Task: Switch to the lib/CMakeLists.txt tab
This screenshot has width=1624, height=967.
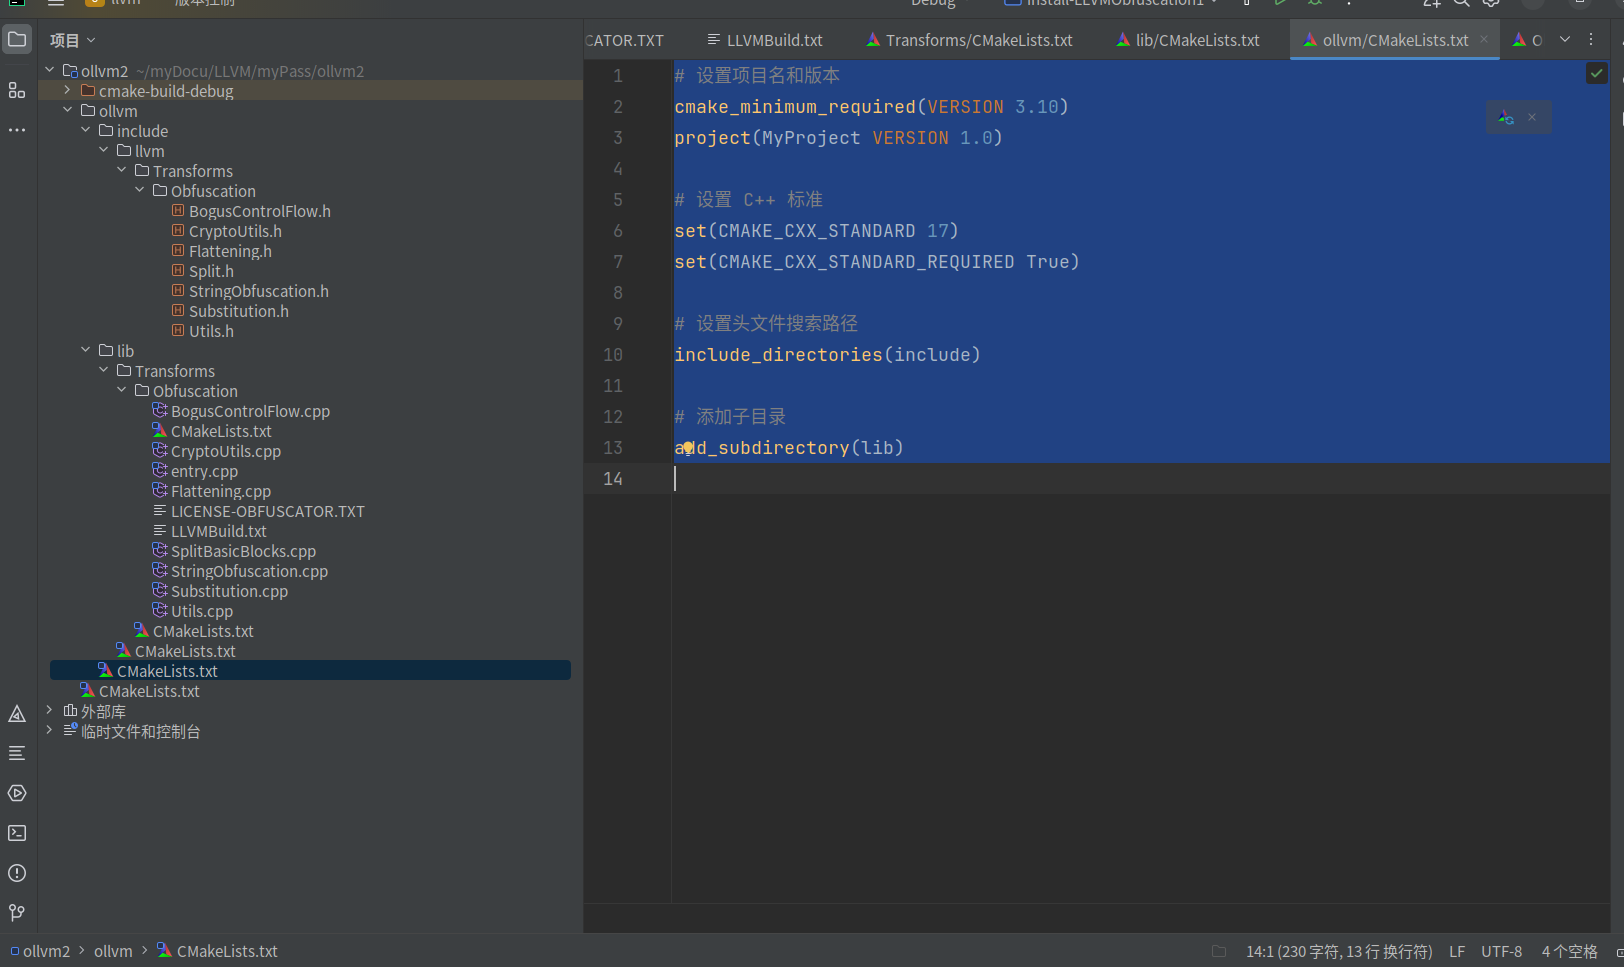Action: click(x=1188, y=40)
